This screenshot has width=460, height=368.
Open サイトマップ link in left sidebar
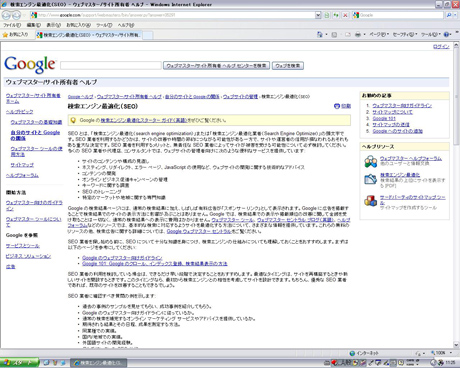(22, 165)
